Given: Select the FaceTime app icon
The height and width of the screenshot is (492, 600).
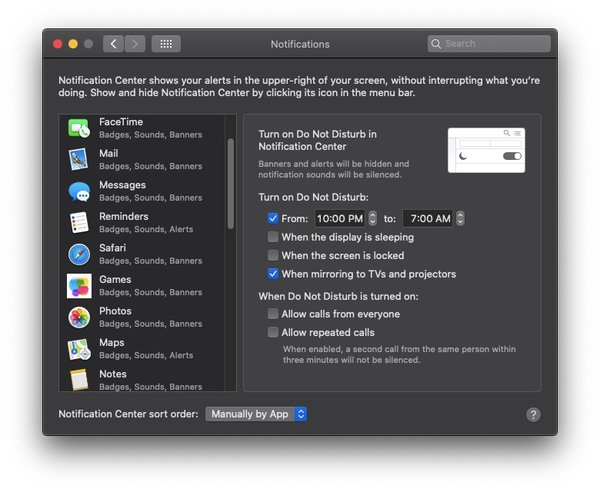Looking at the screenshot, I should (80, 128).
